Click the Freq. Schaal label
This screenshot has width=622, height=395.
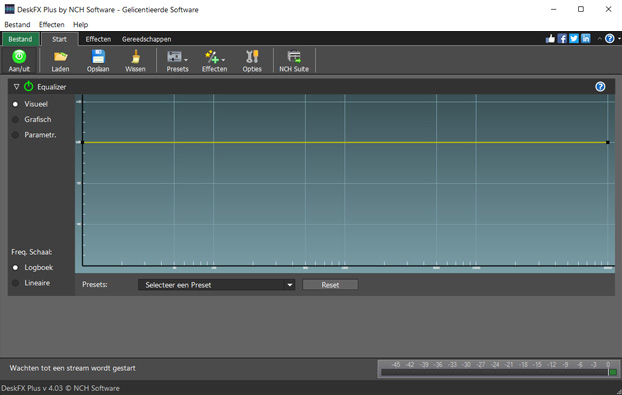[31, 252]
